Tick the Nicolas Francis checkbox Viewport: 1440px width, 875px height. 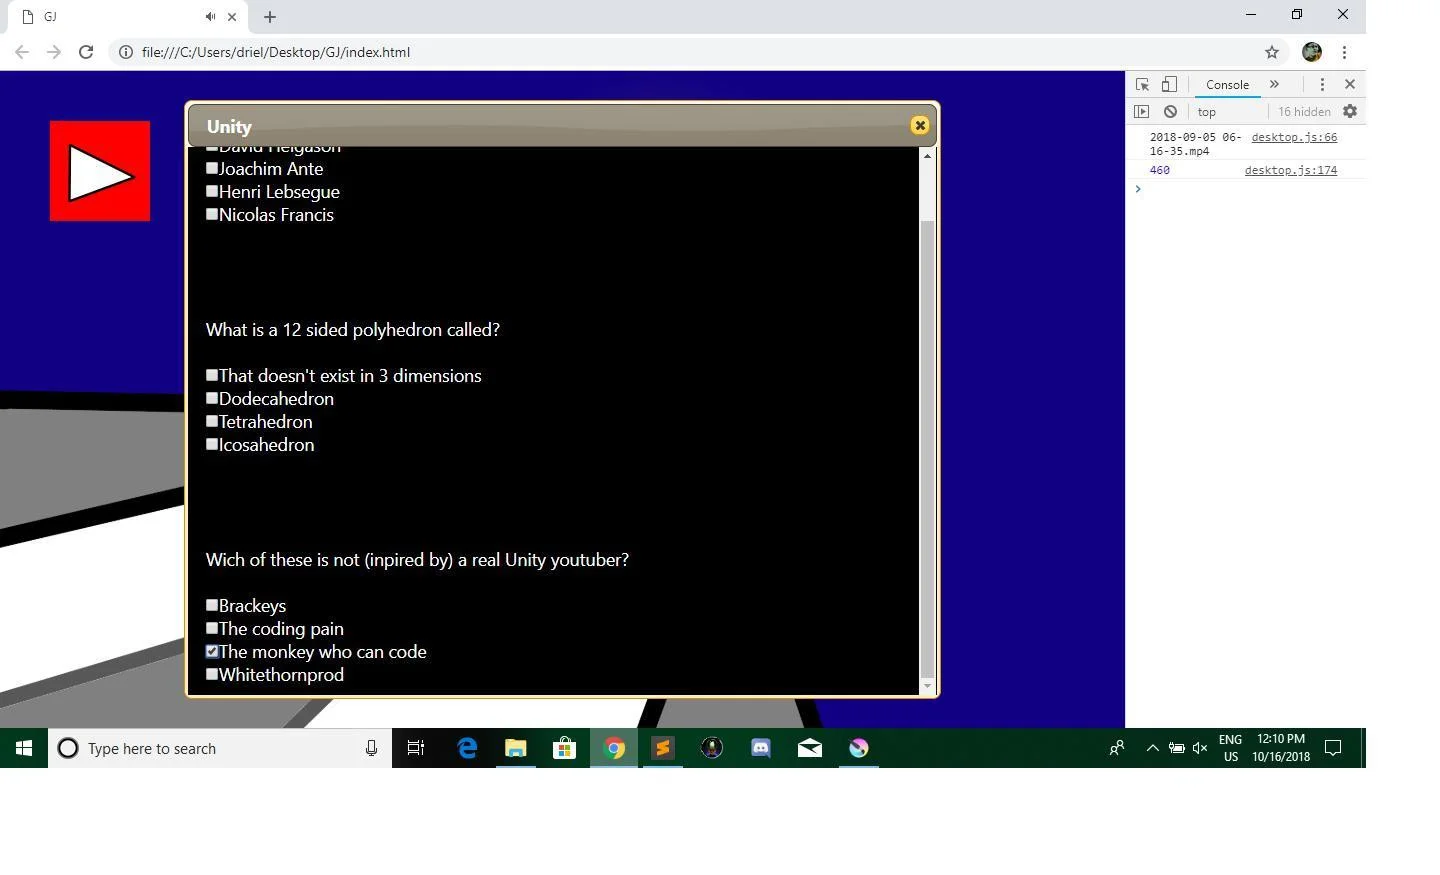[x=212, y=214]
